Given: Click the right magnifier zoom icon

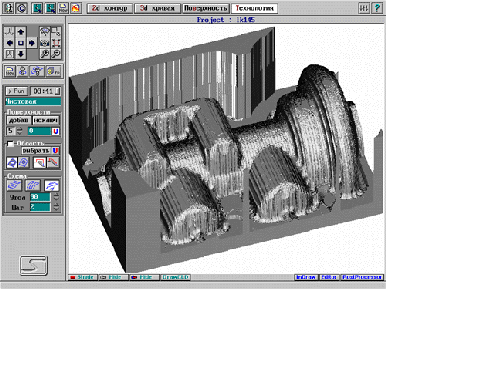Looking at the screenshot, I should tap(56, 54).
